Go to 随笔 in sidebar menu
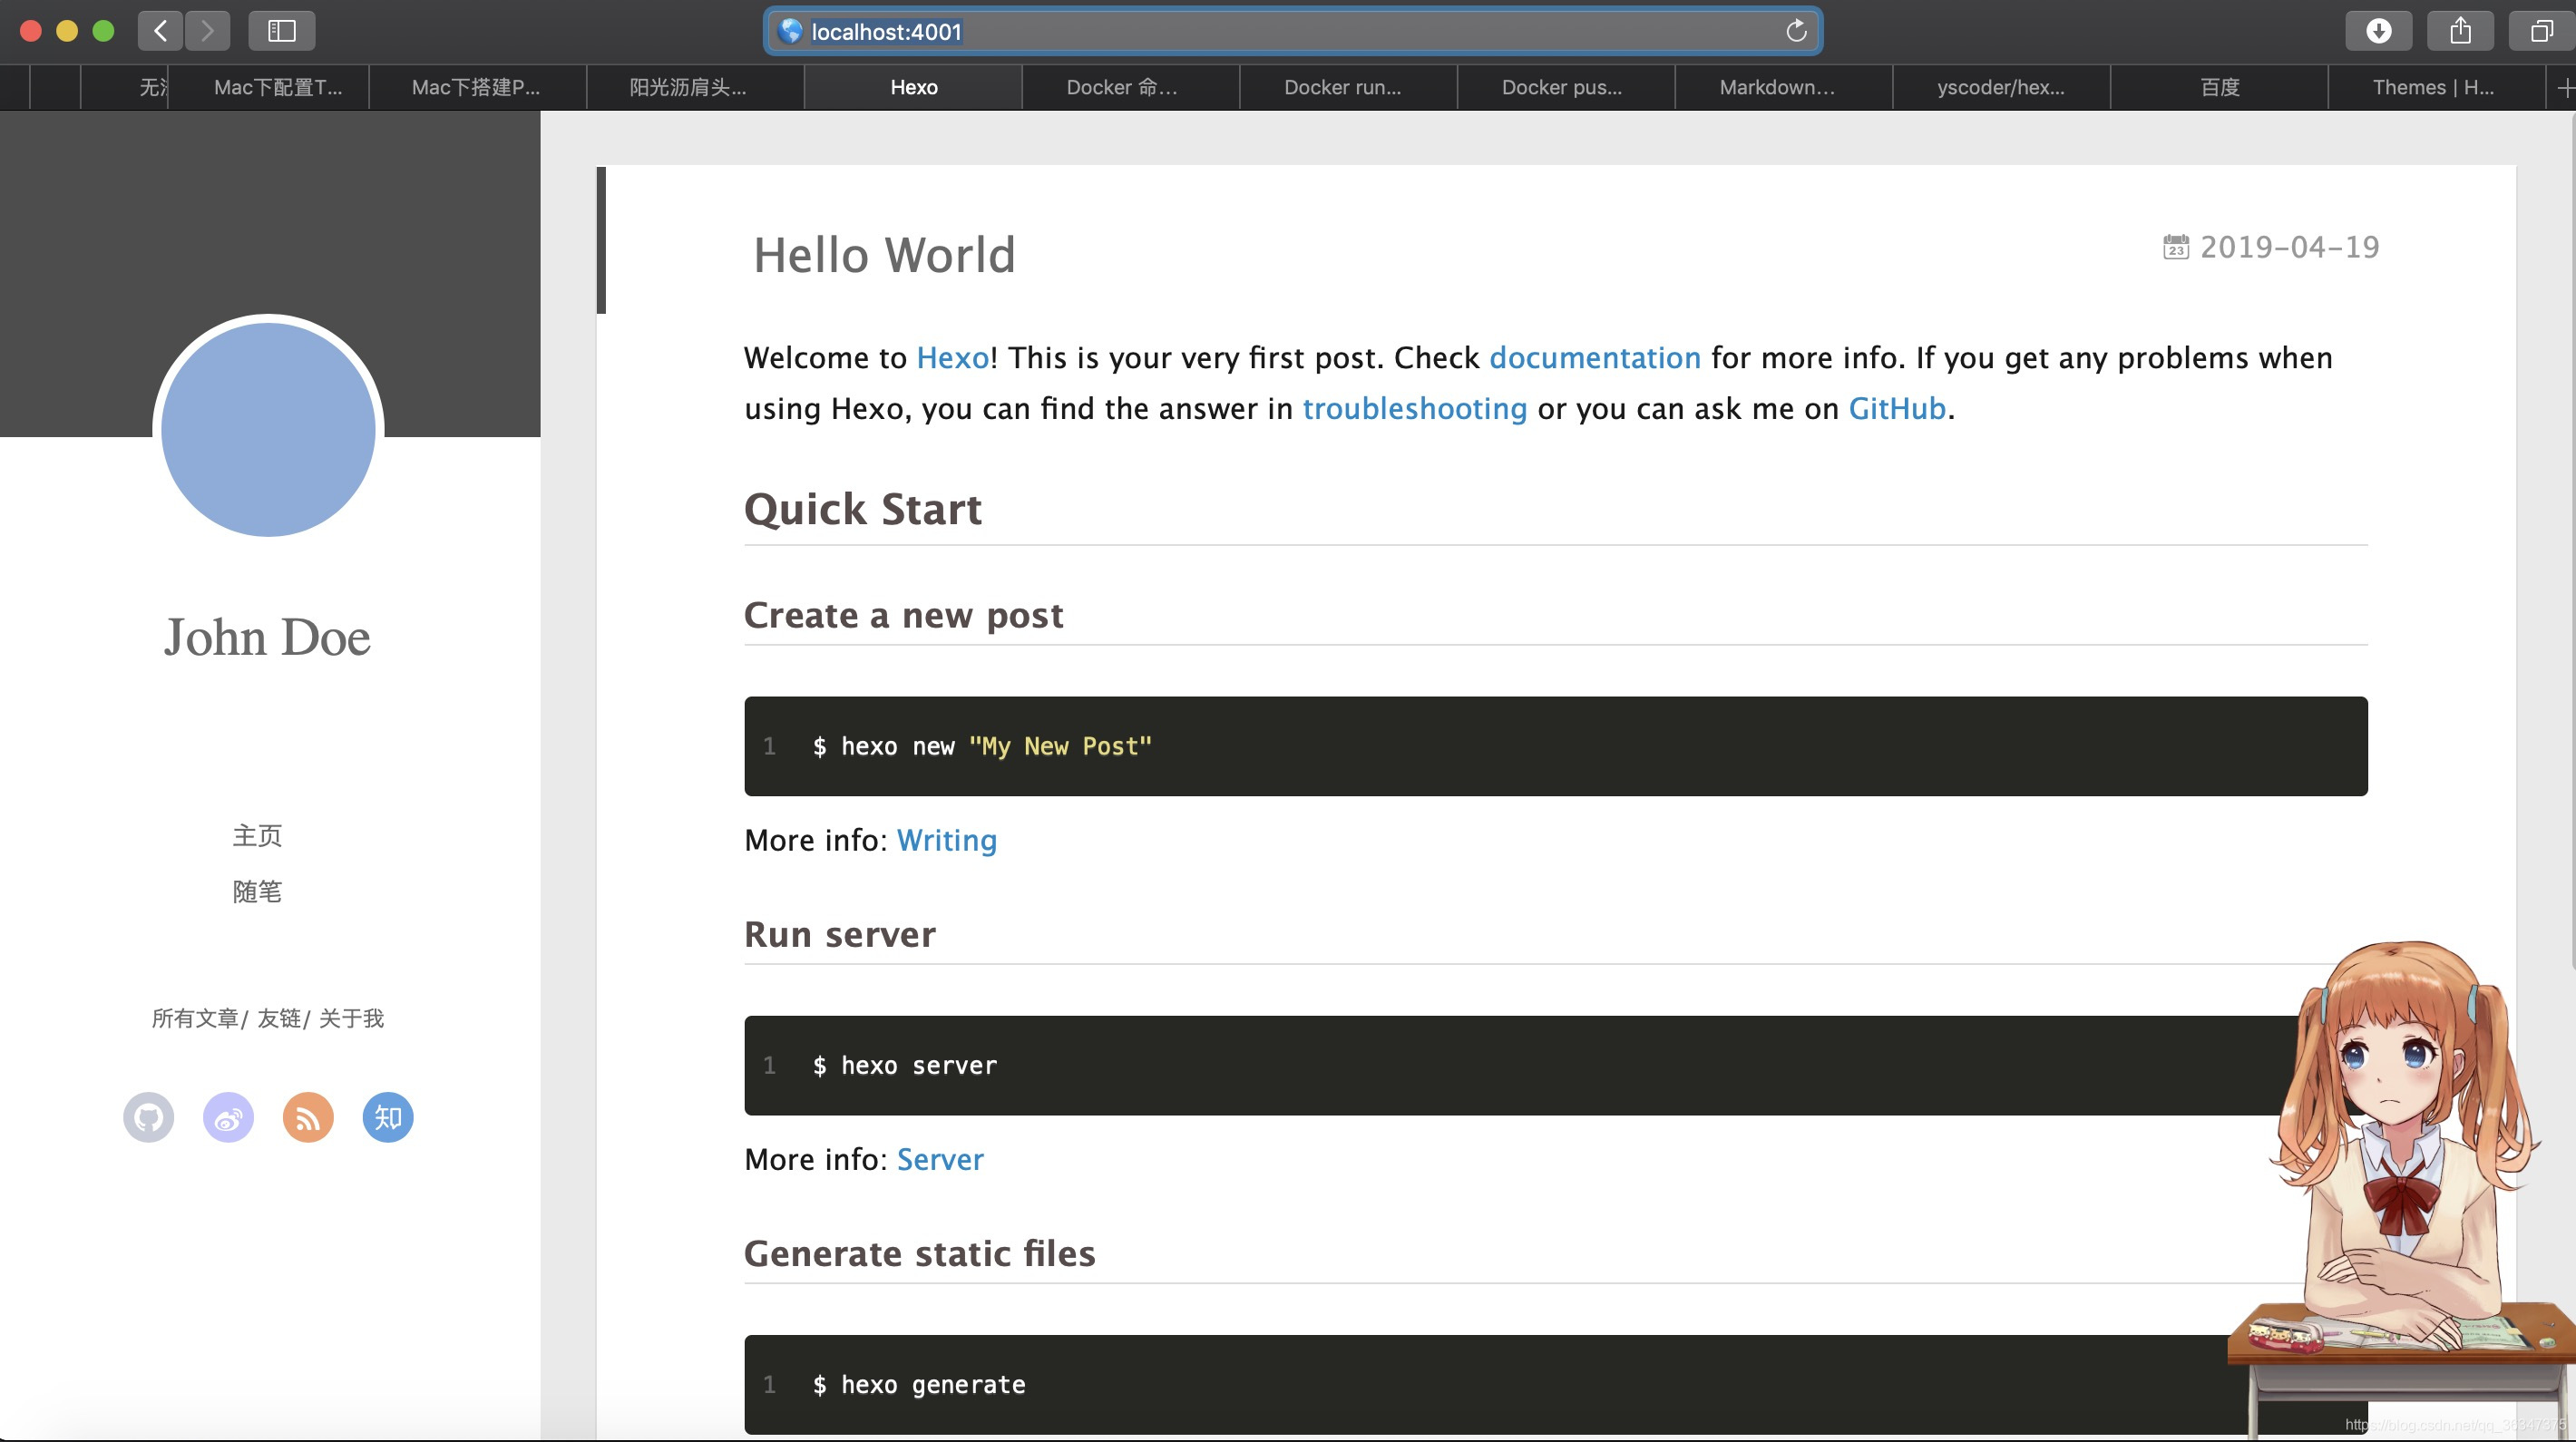Screen dimensions: 2576x1442 [x=257, y=892]
